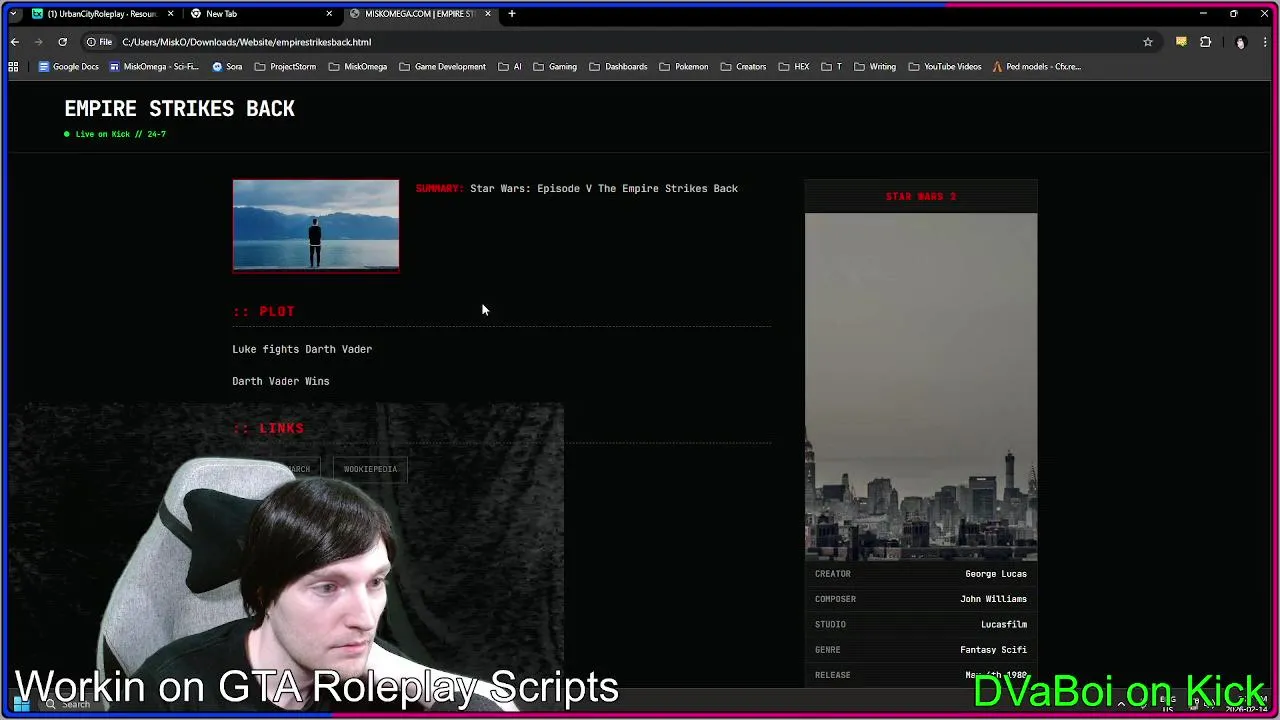Go back using the browser back arrow

tap(14, 42)
